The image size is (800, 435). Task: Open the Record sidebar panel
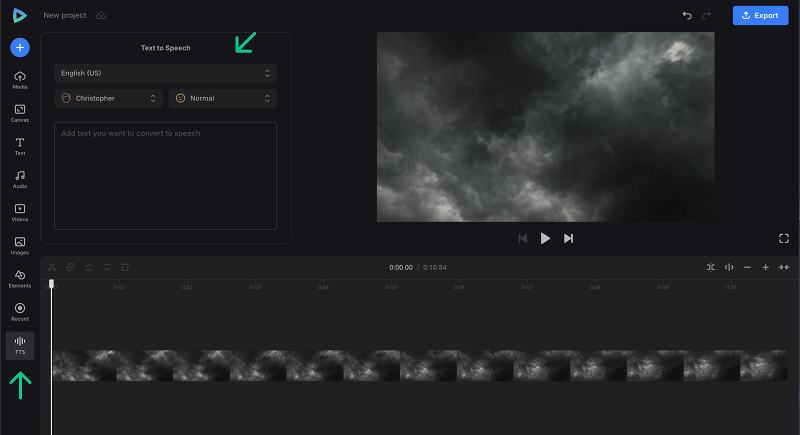(x=20, y=312)
